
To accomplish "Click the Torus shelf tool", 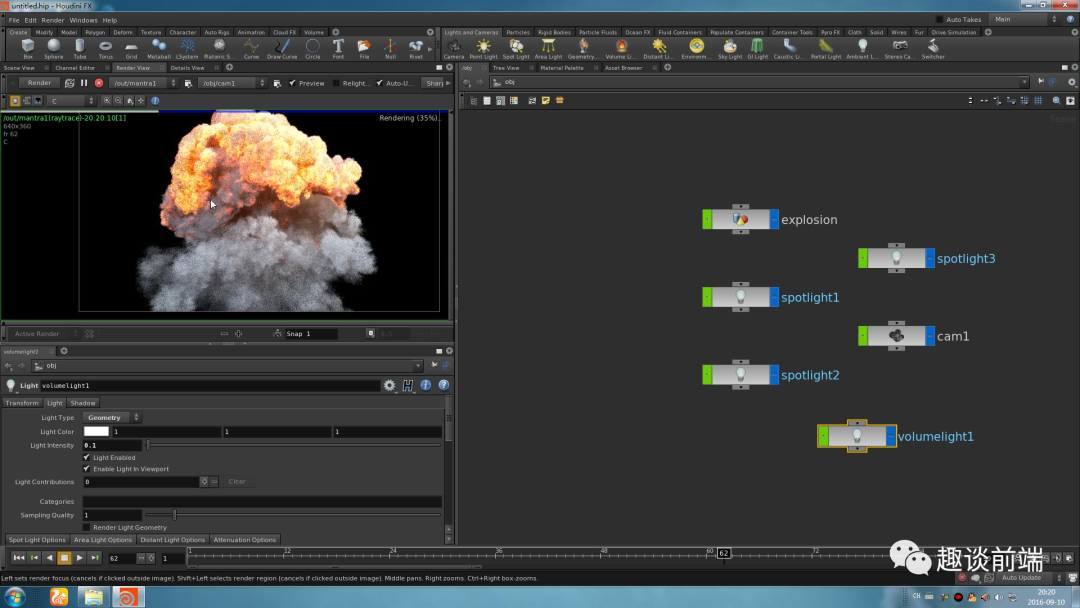I will [x=105, y=48].
